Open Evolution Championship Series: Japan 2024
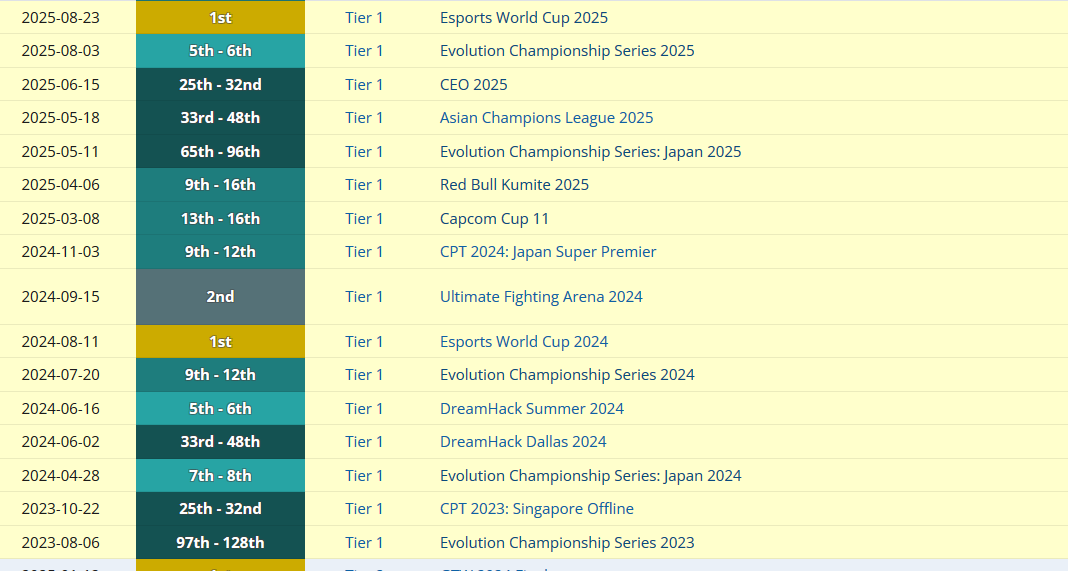Viewport: 1068px width, 571px height. (591, 476)
